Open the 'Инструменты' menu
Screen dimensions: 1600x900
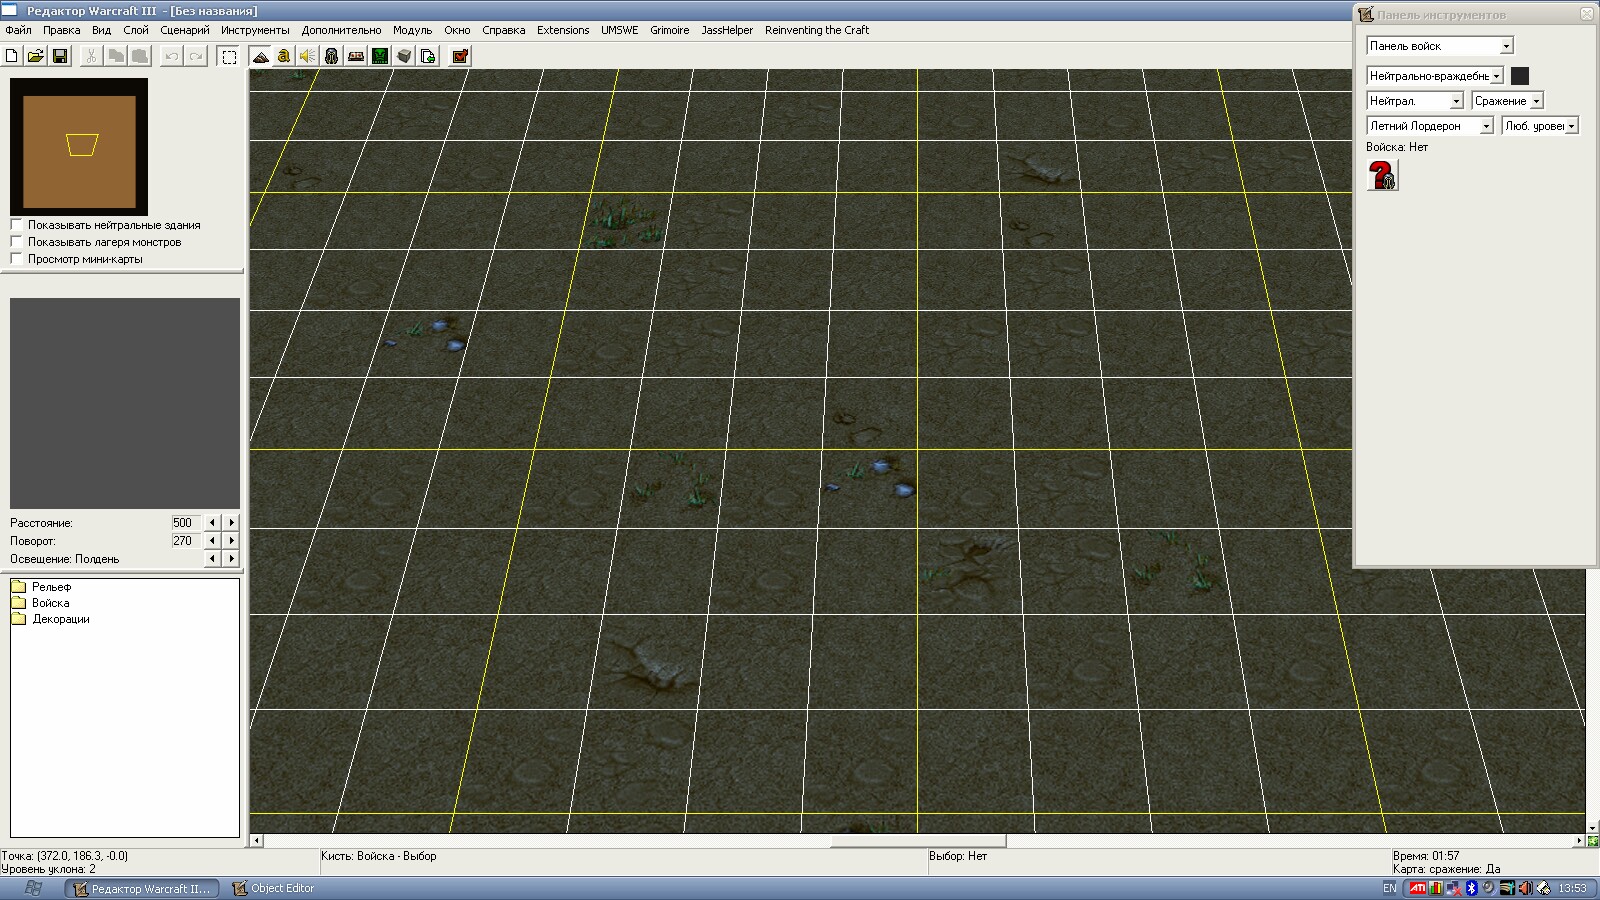point(255,30)
